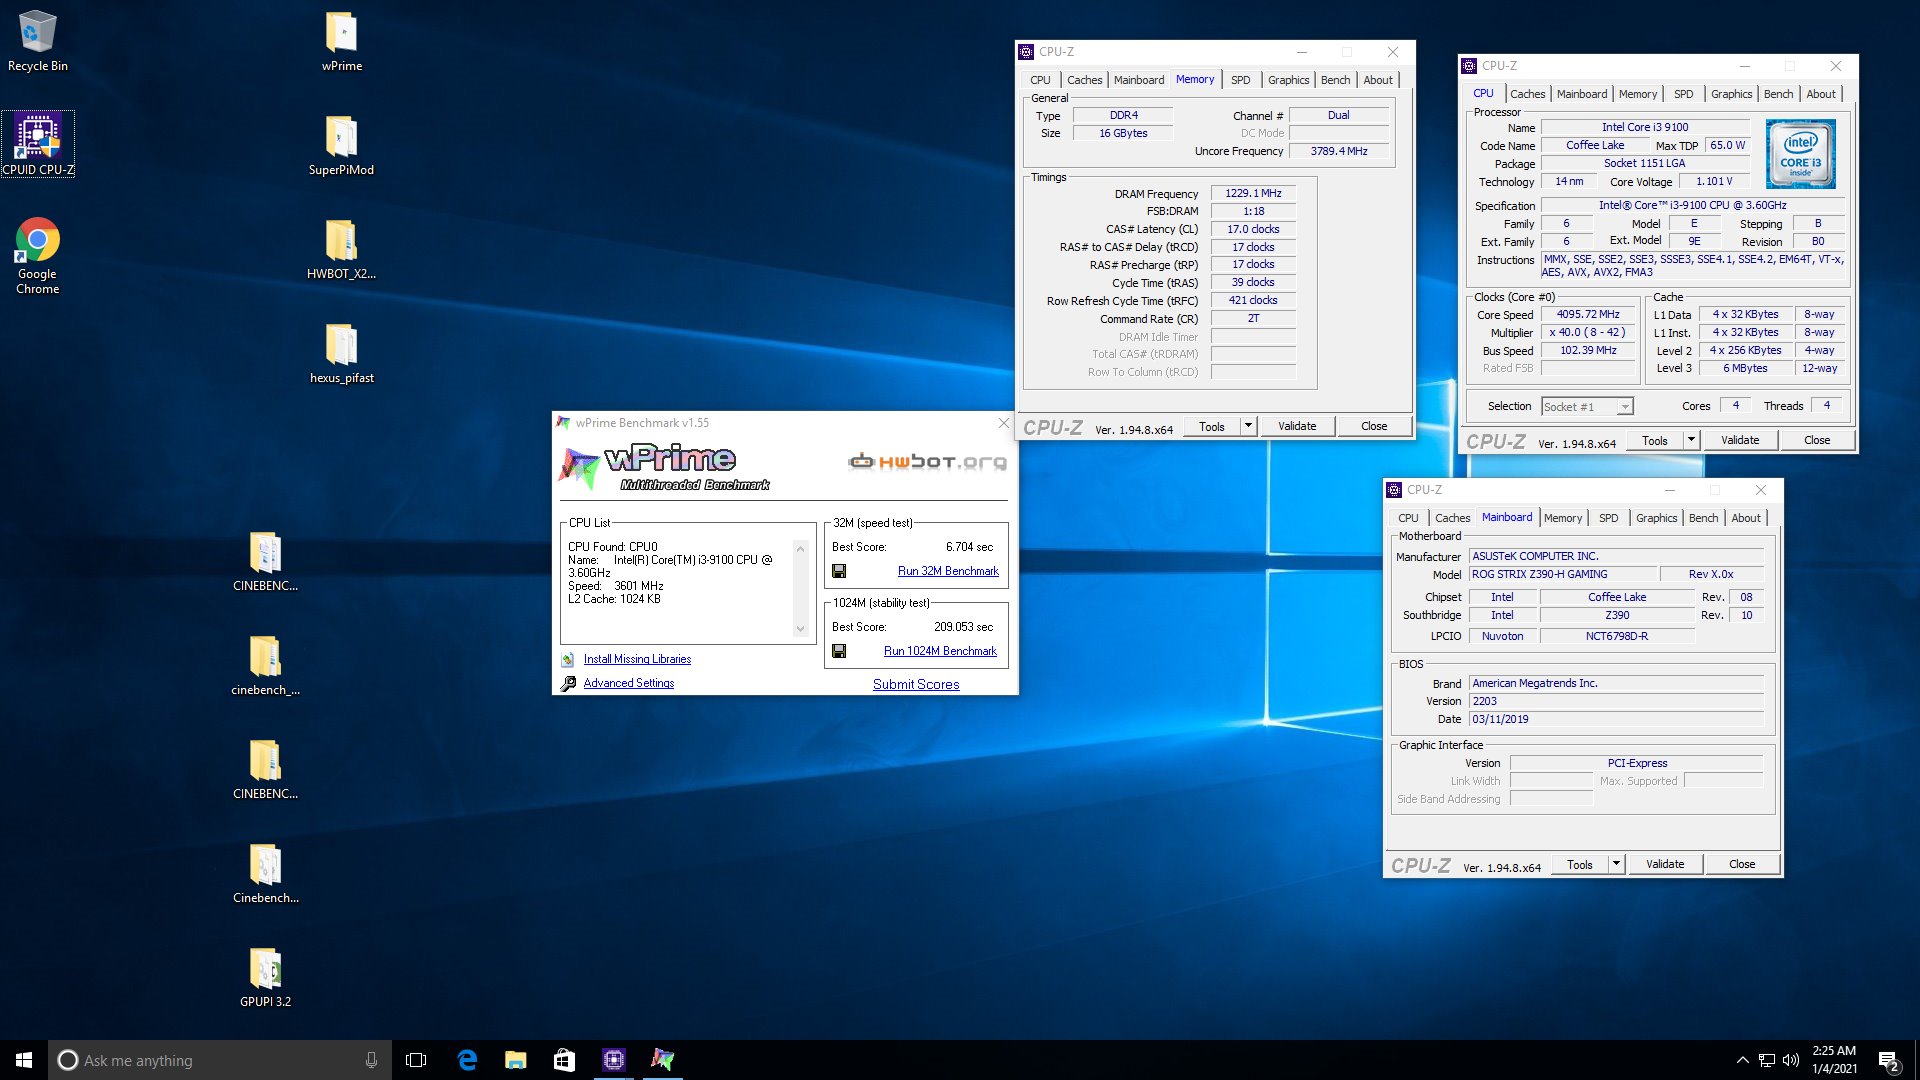The width and height of the screenshot is (1920, 1080).
Task: Click the network icon in system tray
Action: click(1767, 1060)
